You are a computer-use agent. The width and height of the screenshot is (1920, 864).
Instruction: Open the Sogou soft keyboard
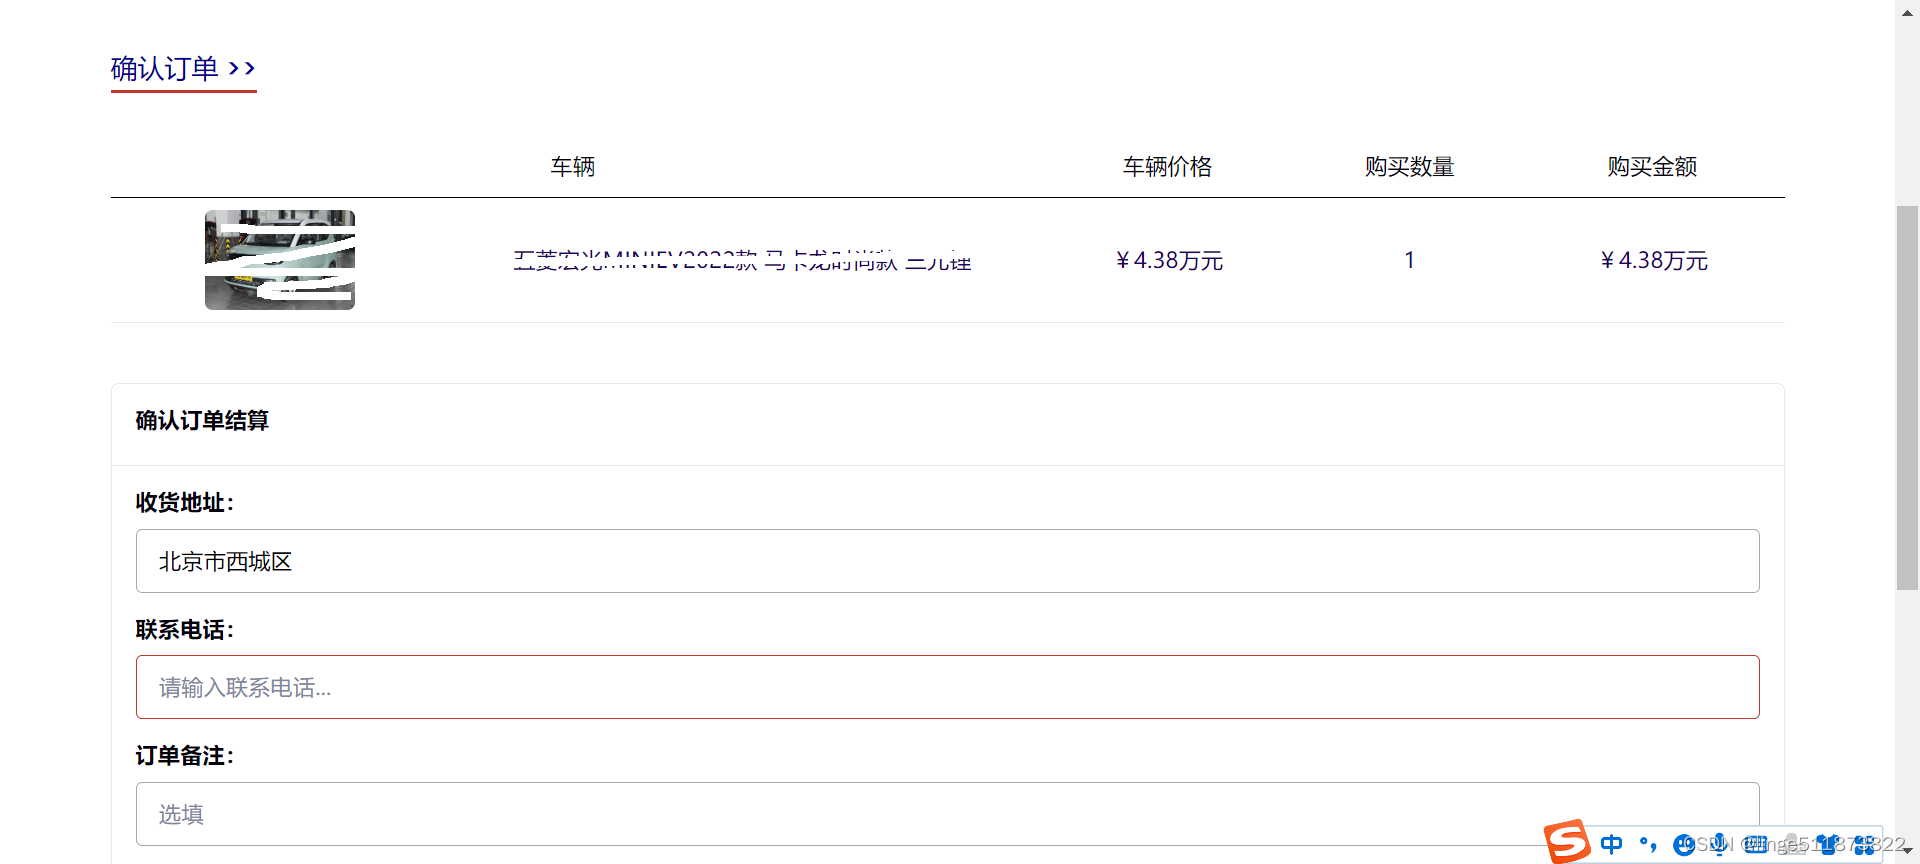[x=1756, y=844]
